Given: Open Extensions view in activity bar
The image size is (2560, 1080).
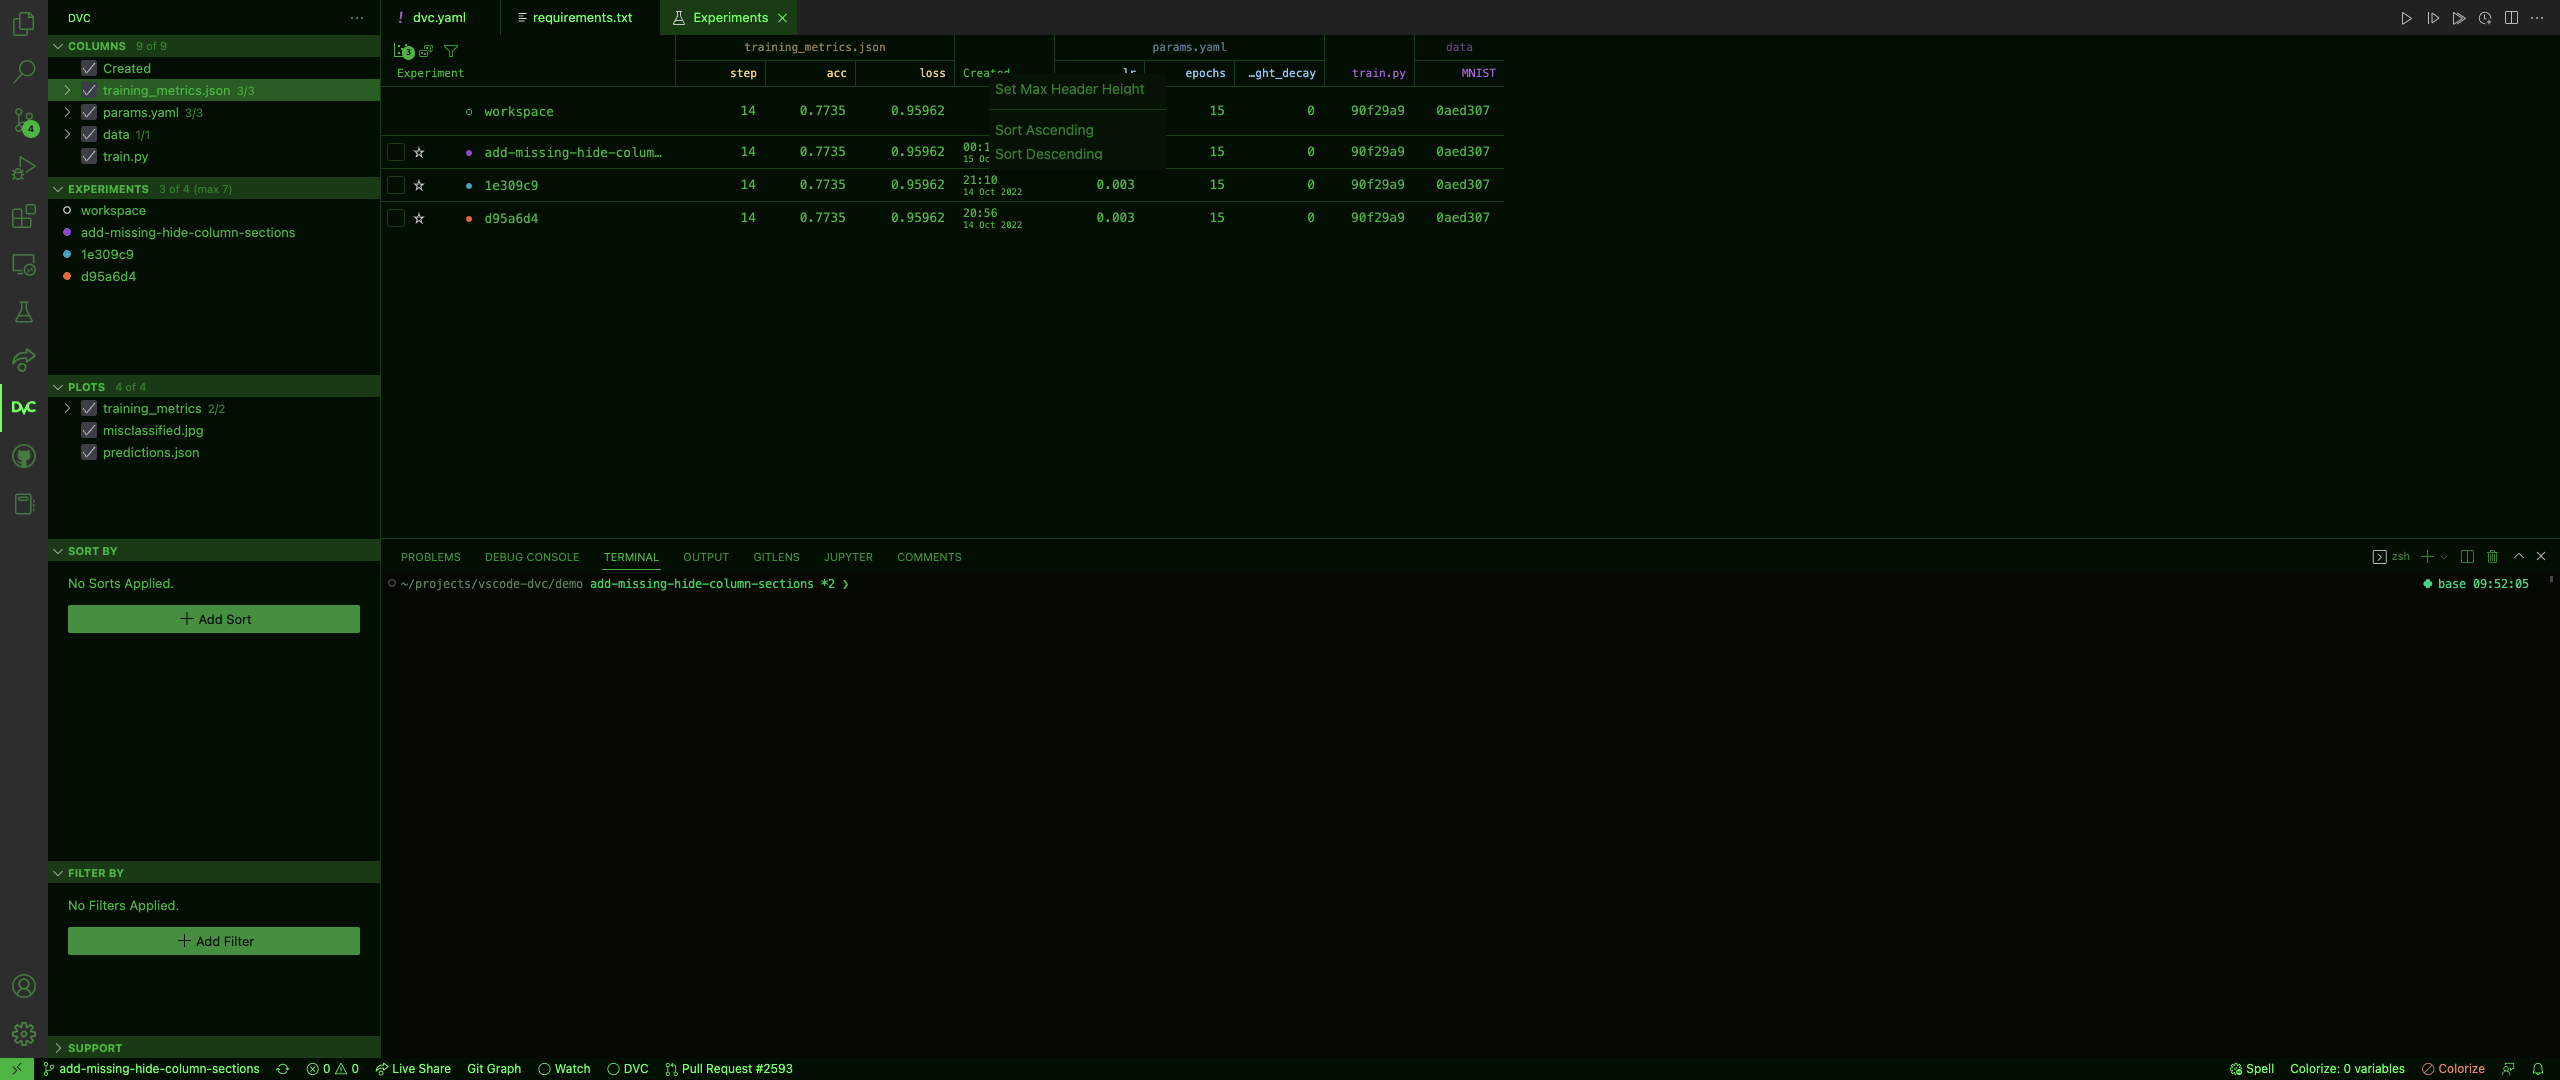Looking at the screenshot, I should point(24,216).
